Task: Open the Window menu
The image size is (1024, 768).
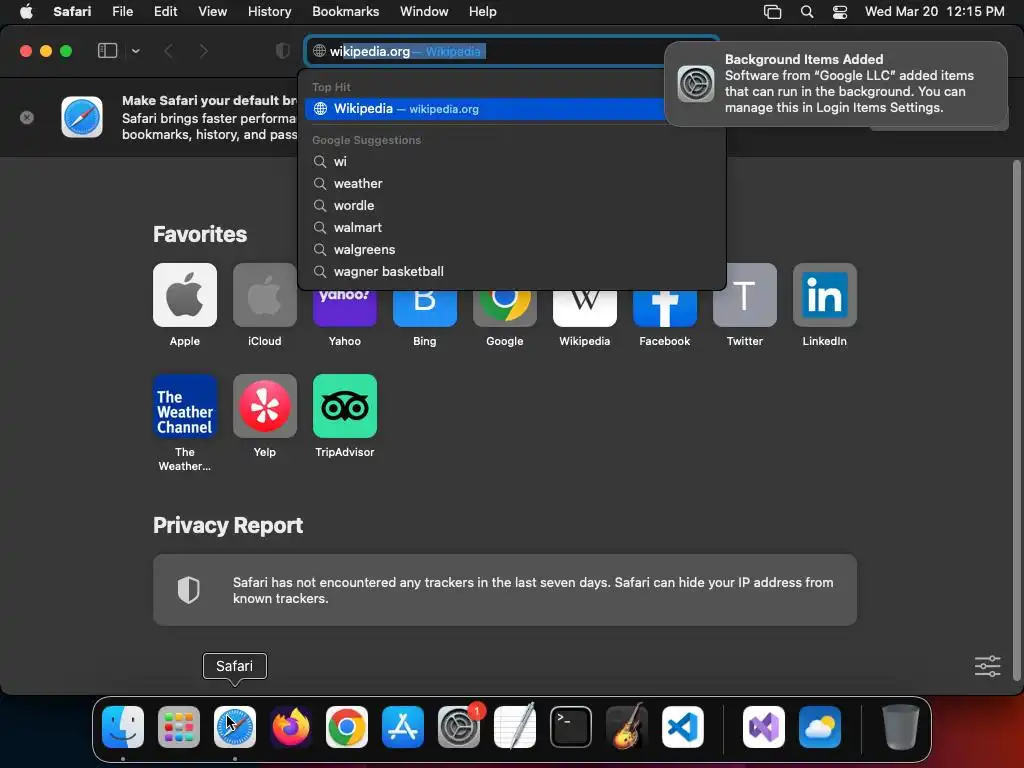Action: point(424,12)
